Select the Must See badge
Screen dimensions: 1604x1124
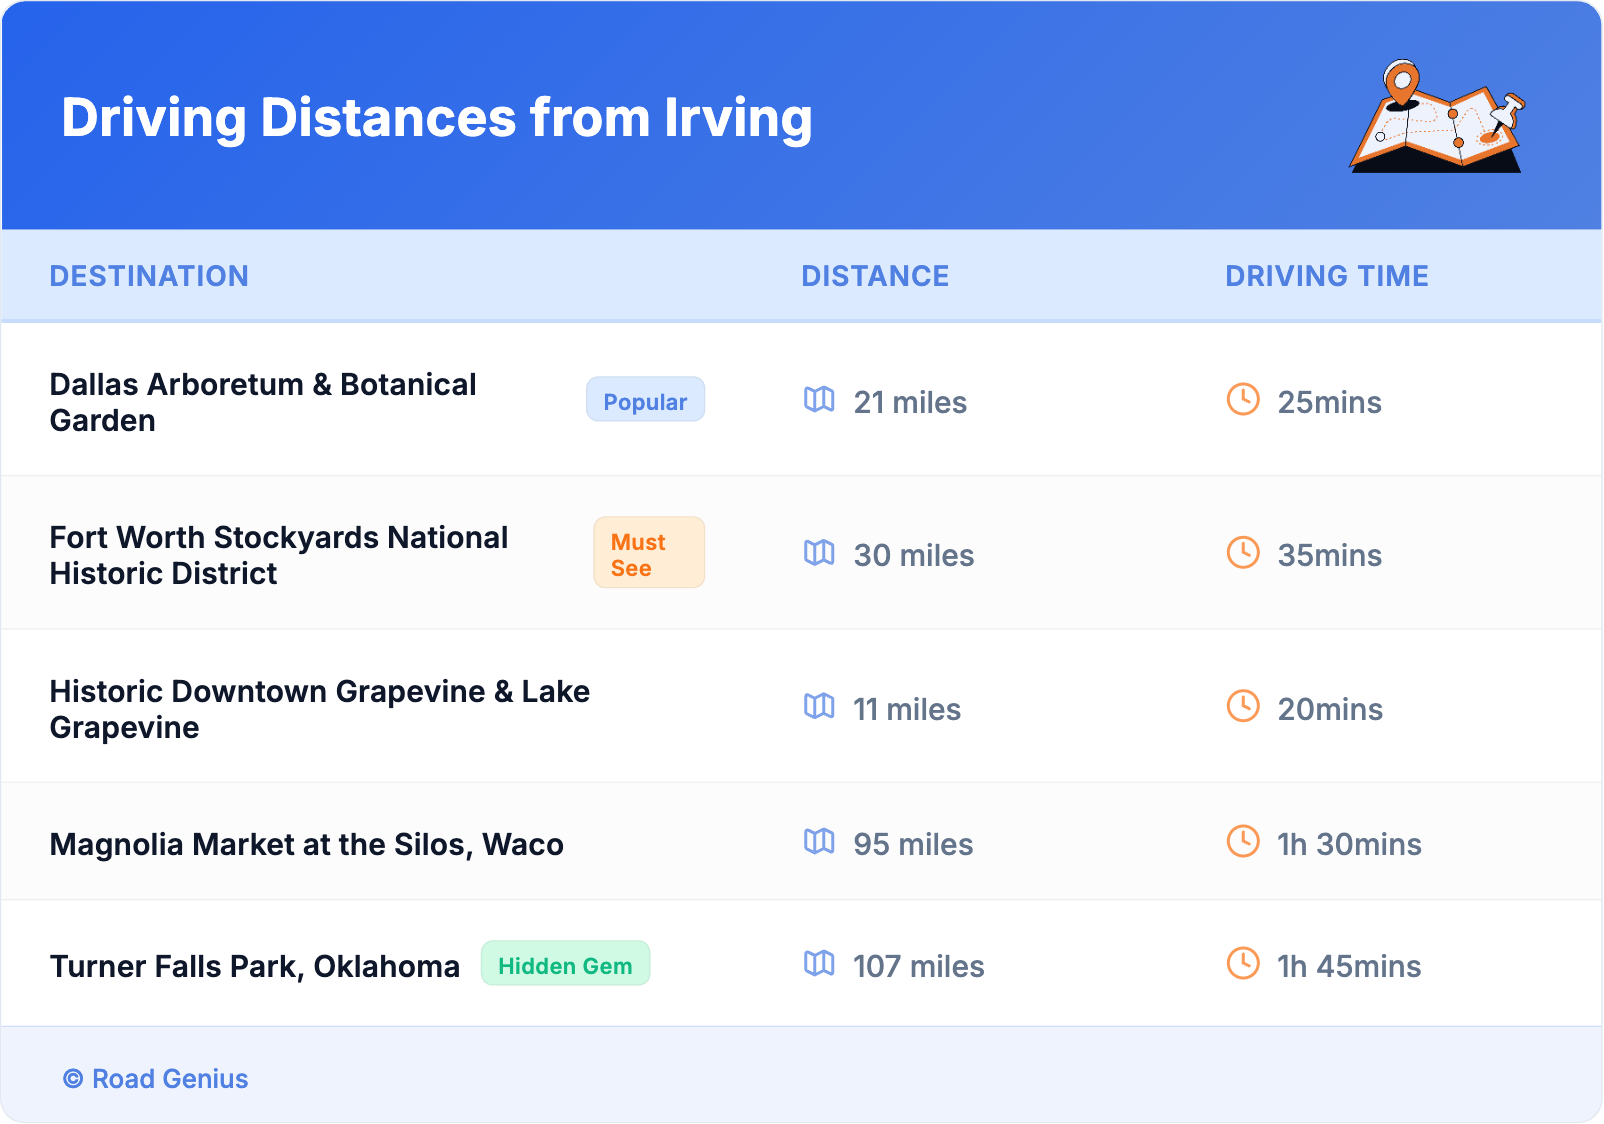click(648, 553)
